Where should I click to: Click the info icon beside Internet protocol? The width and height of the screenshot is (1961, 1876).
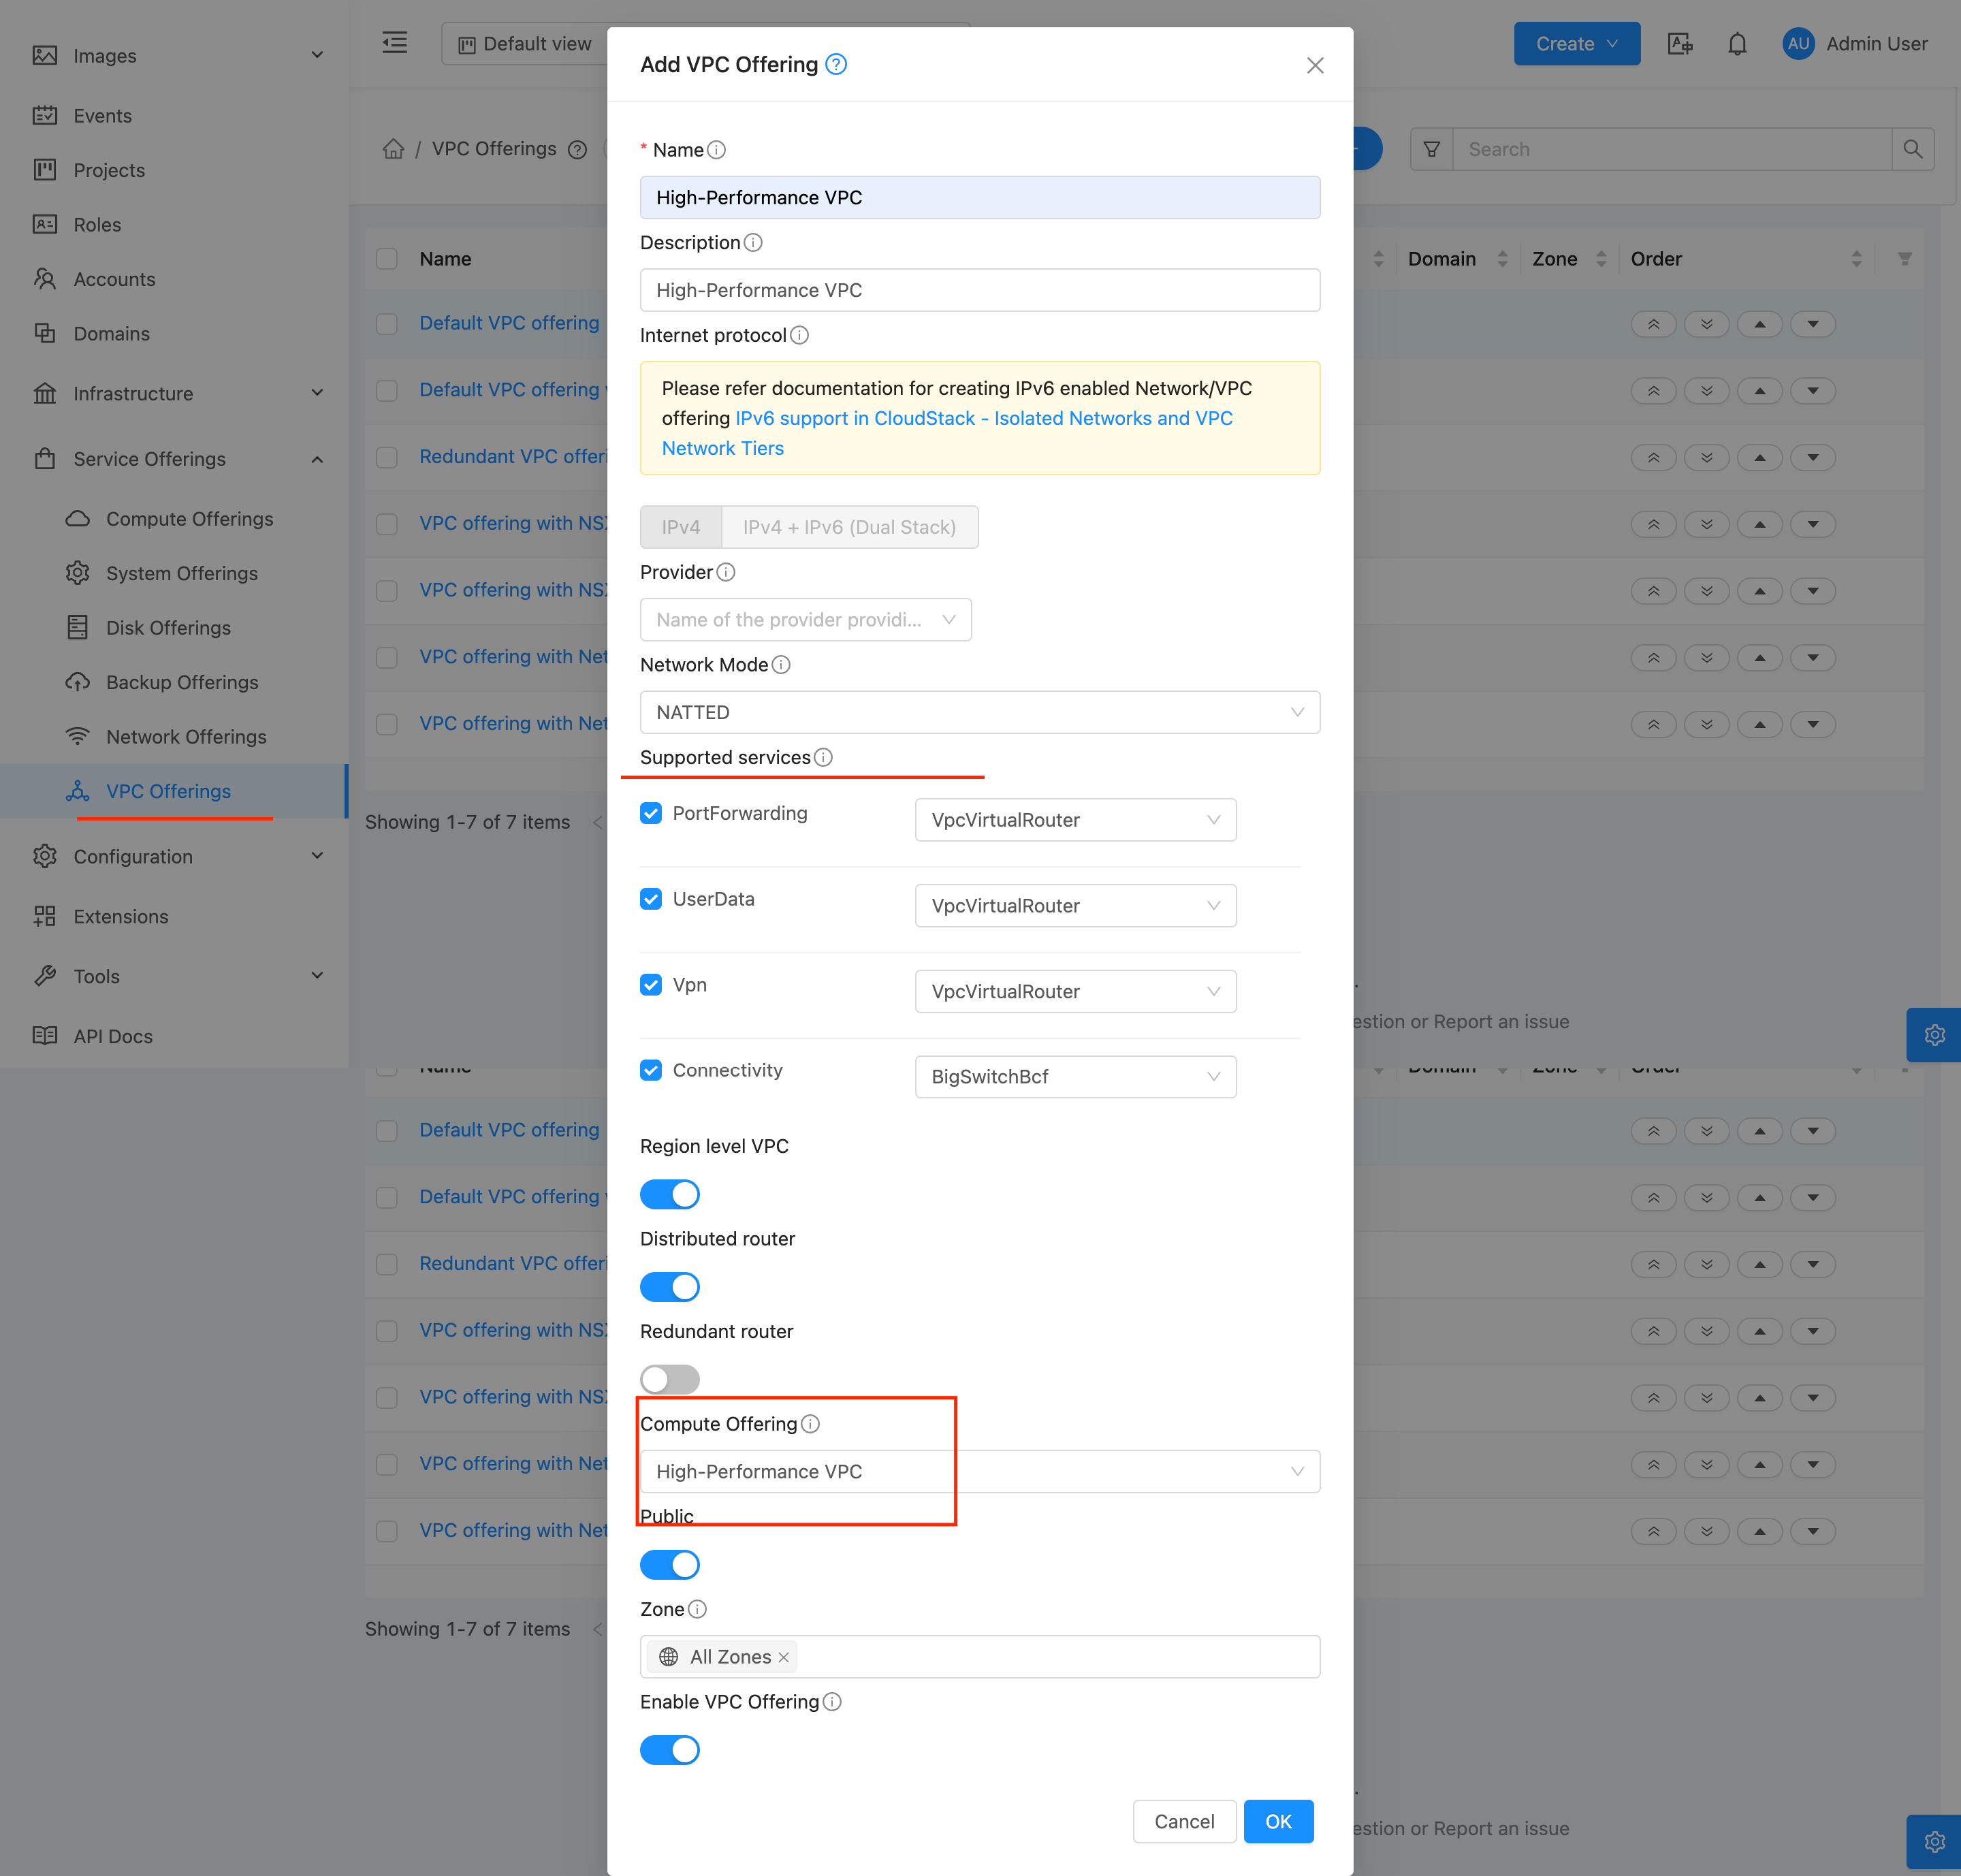point(799,335)
